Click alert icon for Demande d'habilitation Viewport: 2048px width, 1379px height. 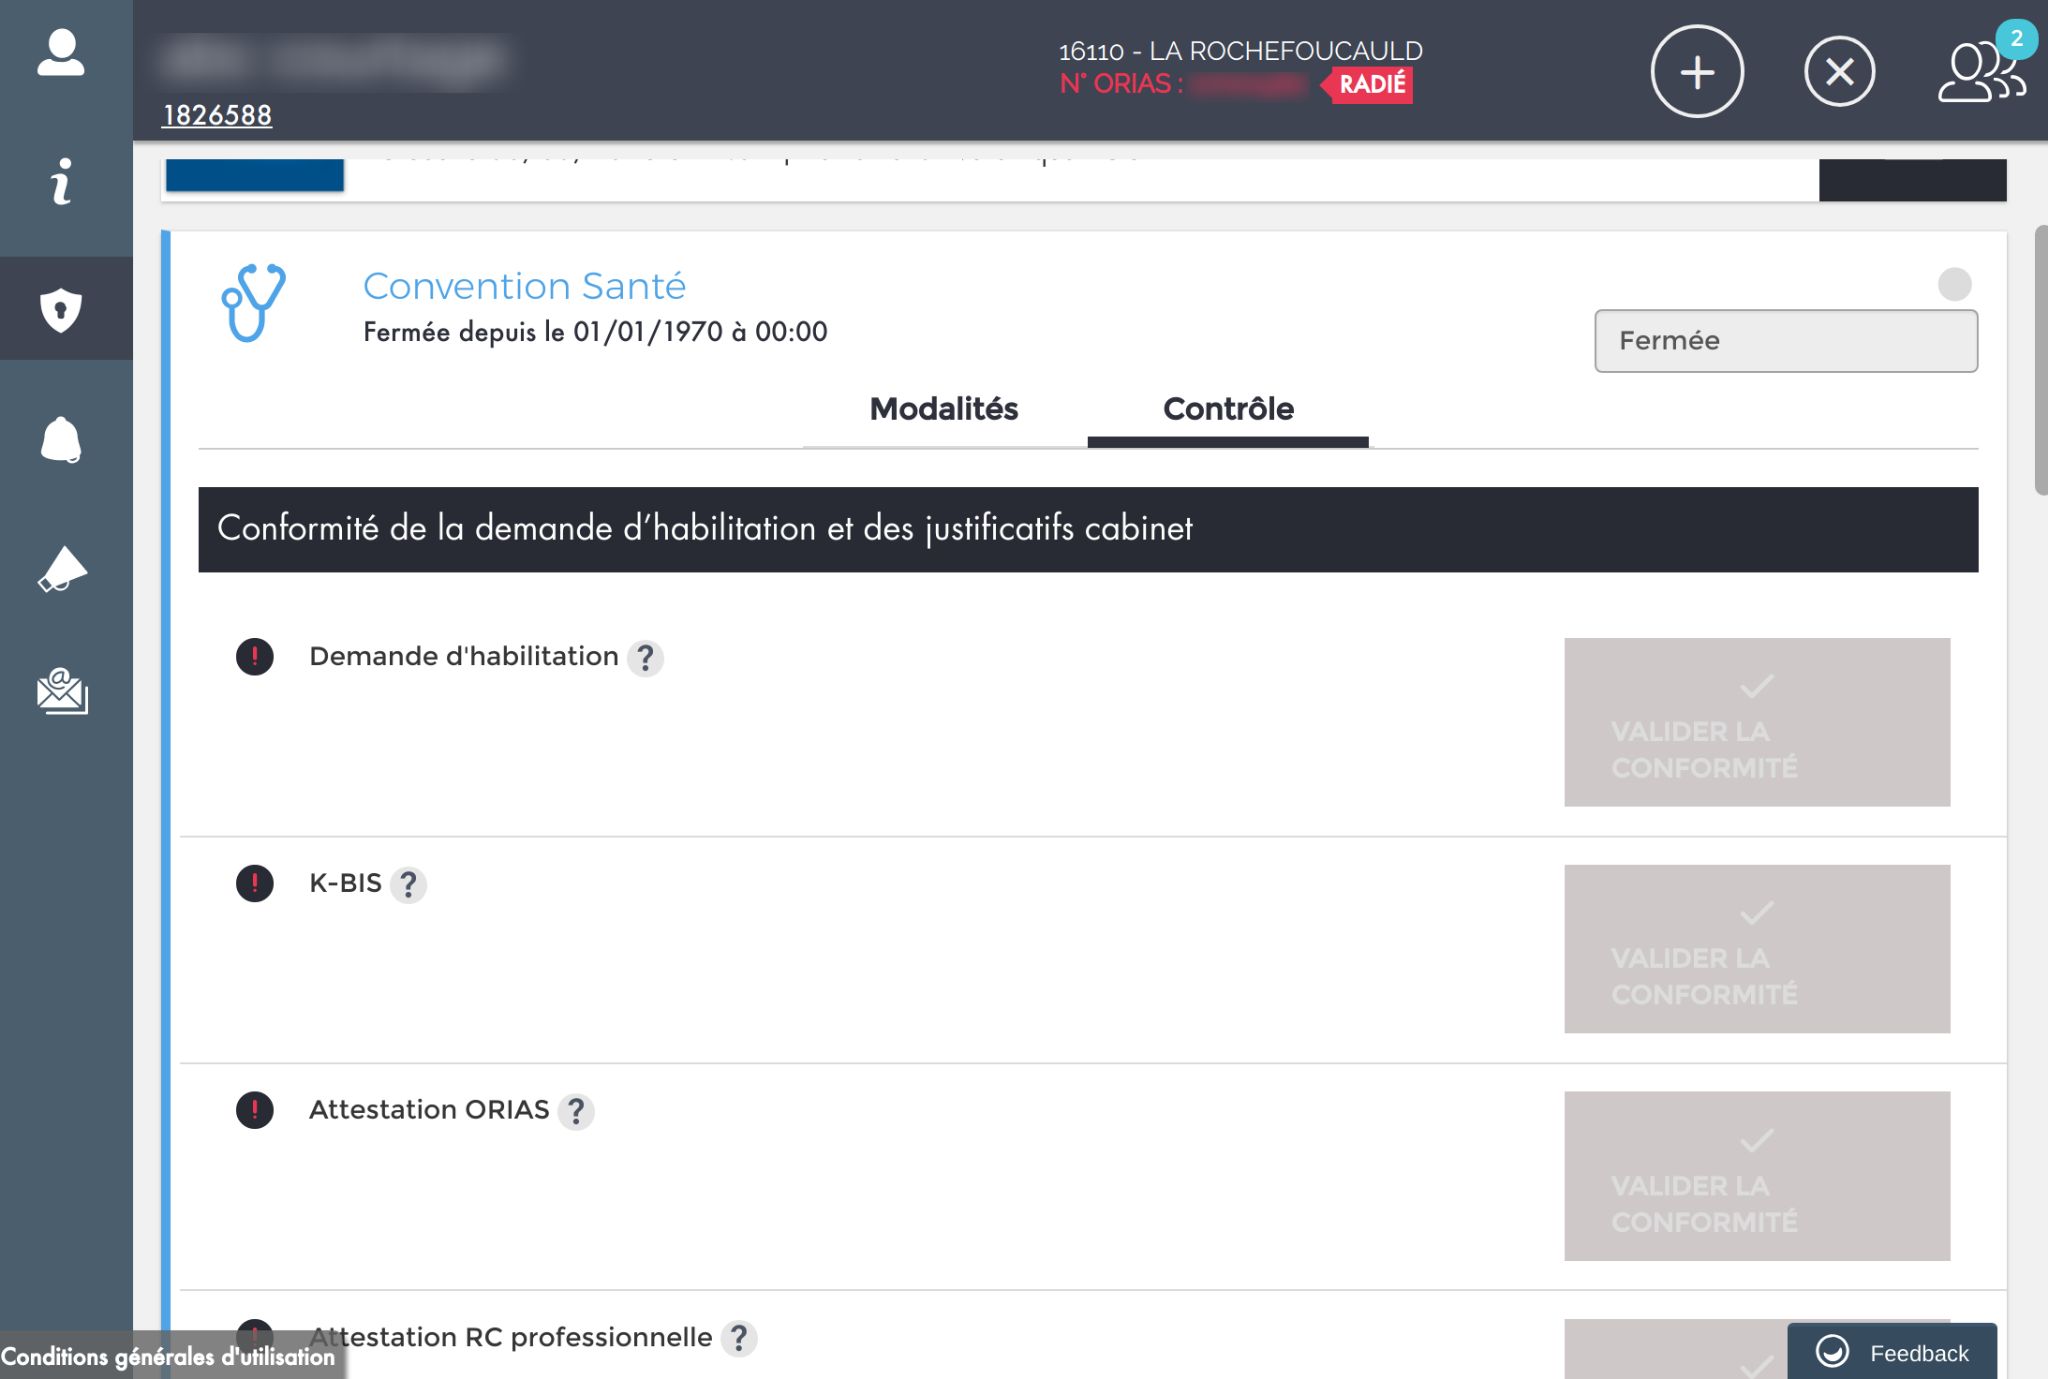255,657
